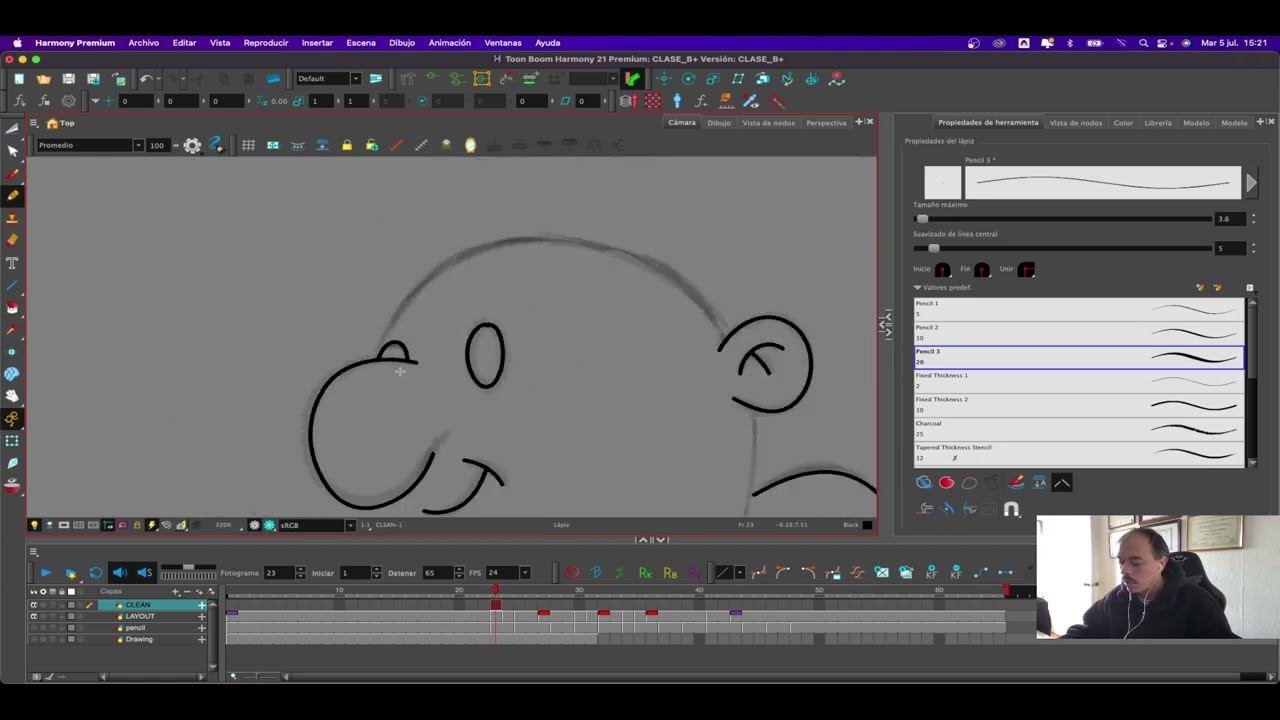Collapse the Valores predef. presets section
This screenshot has height=720, width=1280.
click(x=917, y=288)
